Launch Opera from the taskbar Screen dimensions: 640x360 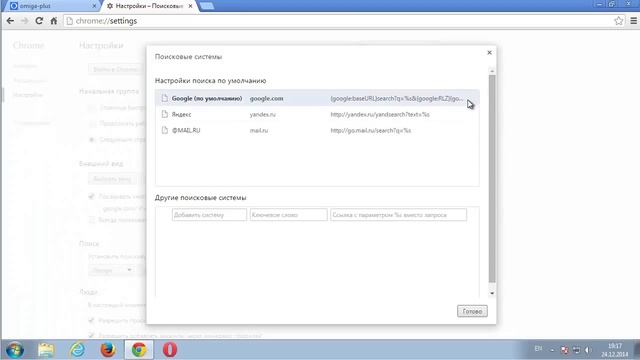click(x=170, y=350)
